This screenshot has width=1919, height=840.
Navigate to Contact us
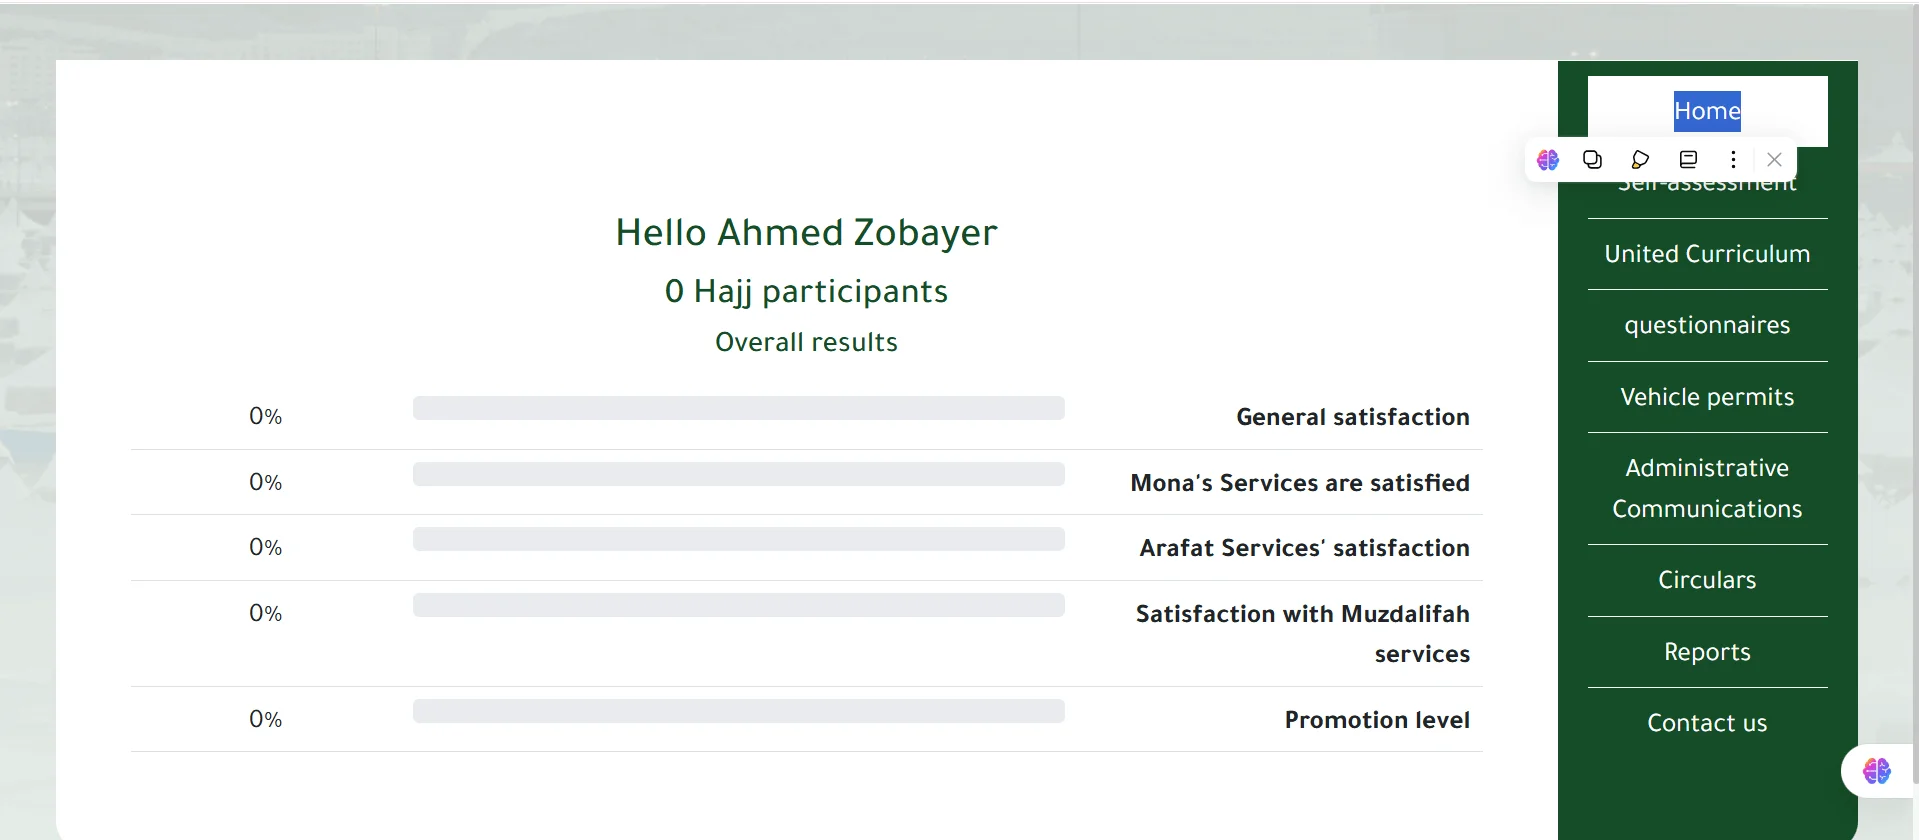click(x=1706, y=722)
